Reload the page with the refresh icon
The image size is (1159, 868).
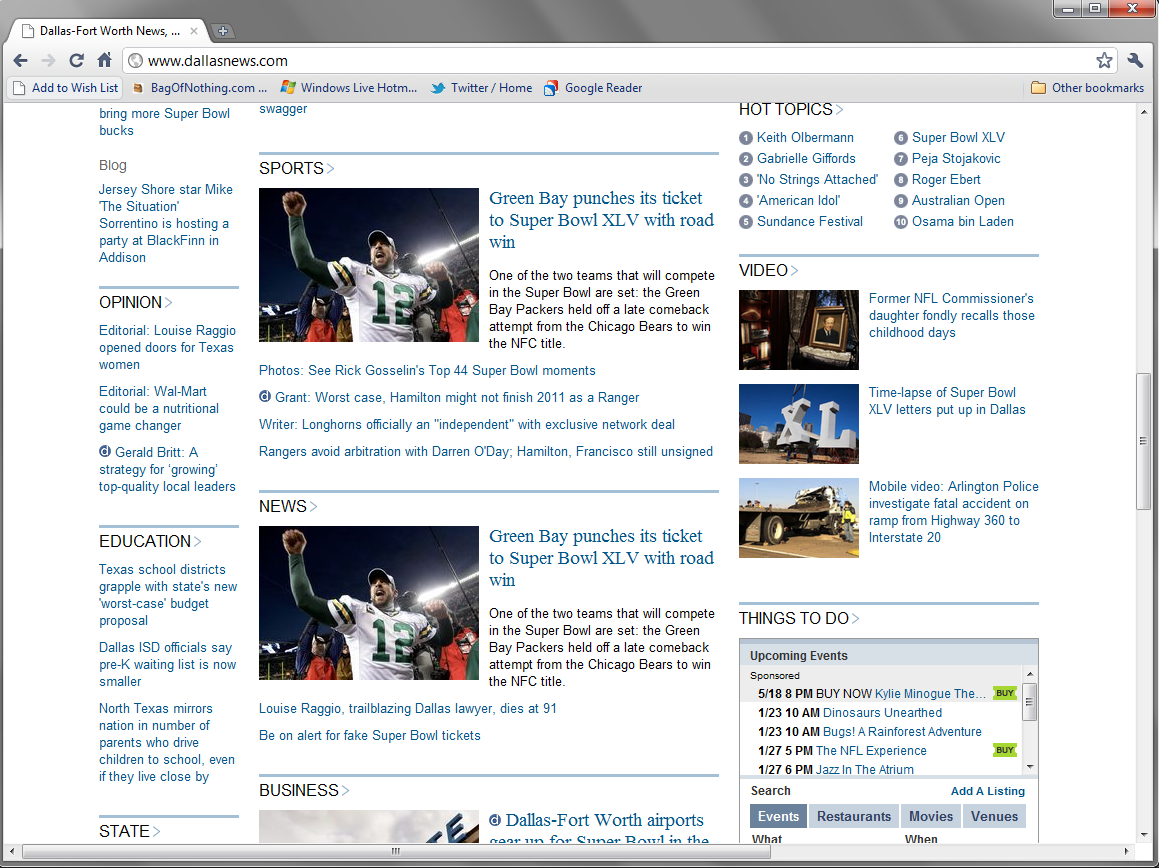77,61
